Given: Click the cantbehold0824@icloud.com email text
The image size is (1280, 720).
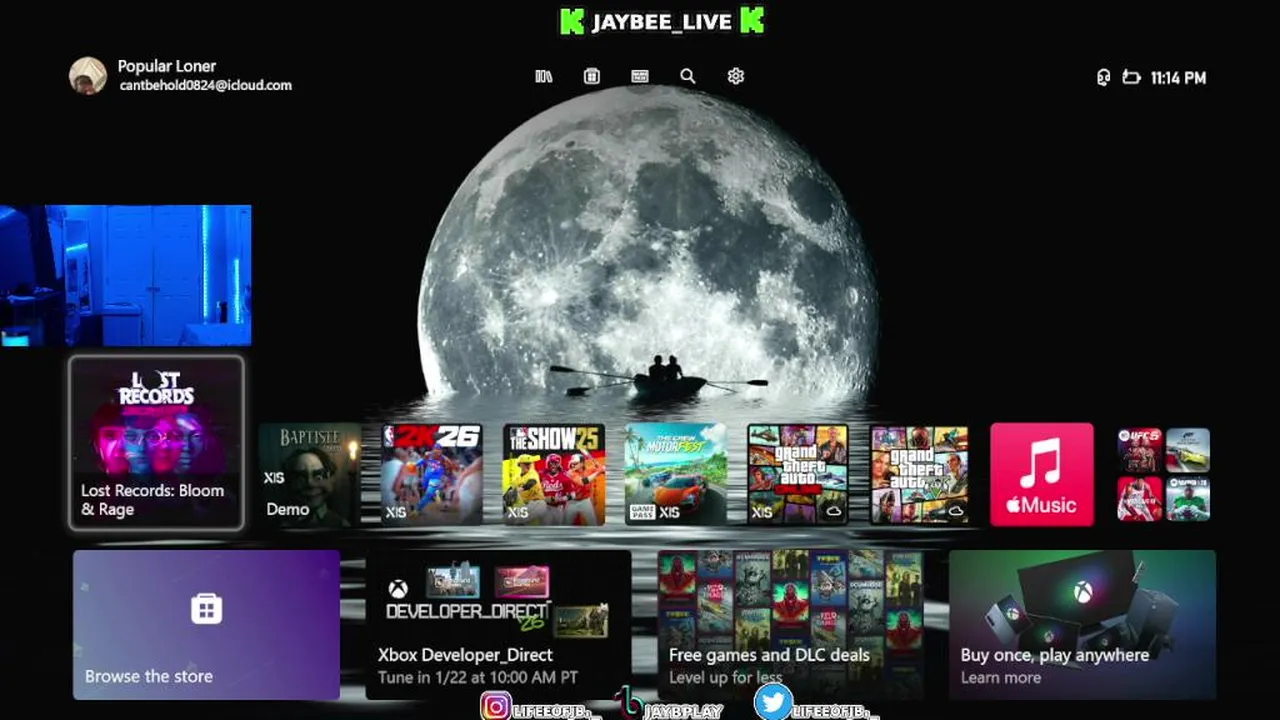Looking at the screenshot, I should click(206, 86).
